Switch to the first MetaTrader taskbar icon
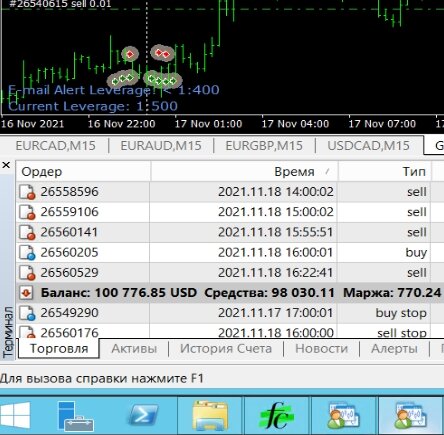The height and width of the screenshot is (435, 444). (343, 416)
